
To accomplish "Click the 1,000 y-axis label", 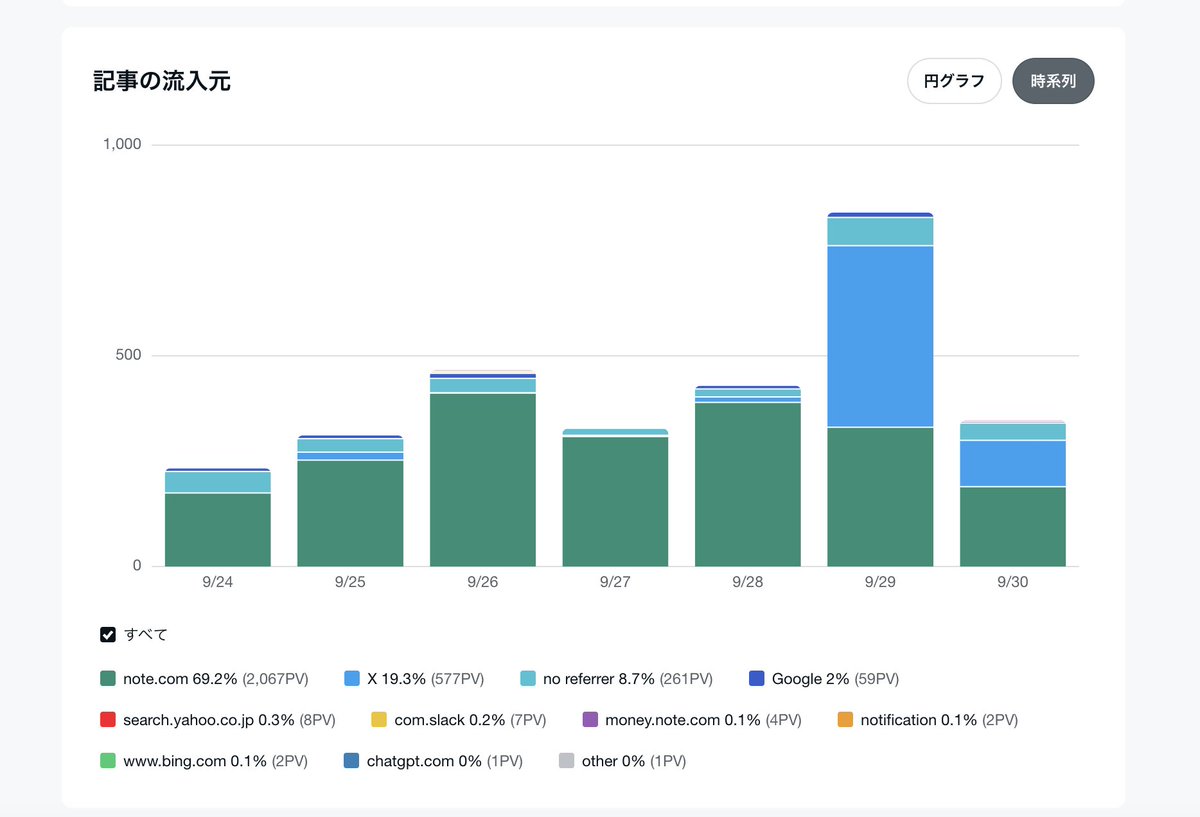I will (122, 144).
